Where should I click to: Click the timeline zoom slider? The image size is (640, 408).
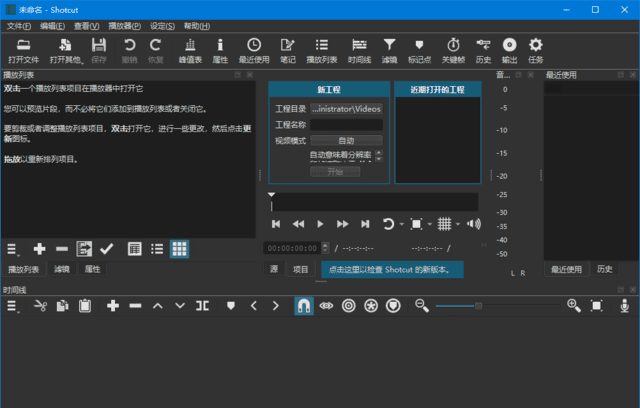(x=498, y=306)
